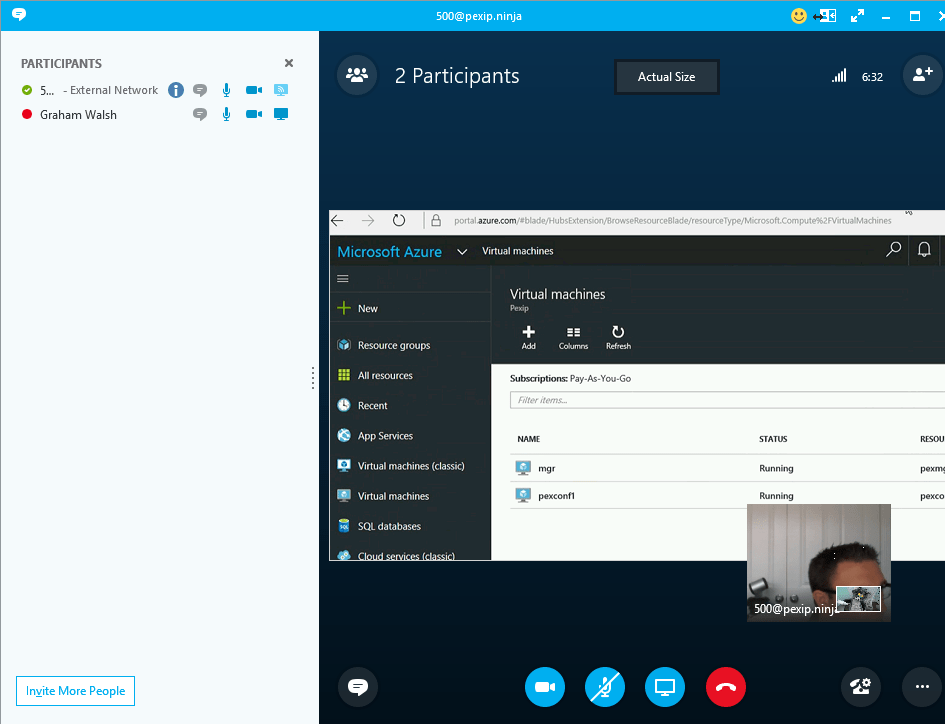The height and width of the screenshot is (724, 945).
Task: Open Virtual machines (classic) sidebar item
Action: click(410, 465)
